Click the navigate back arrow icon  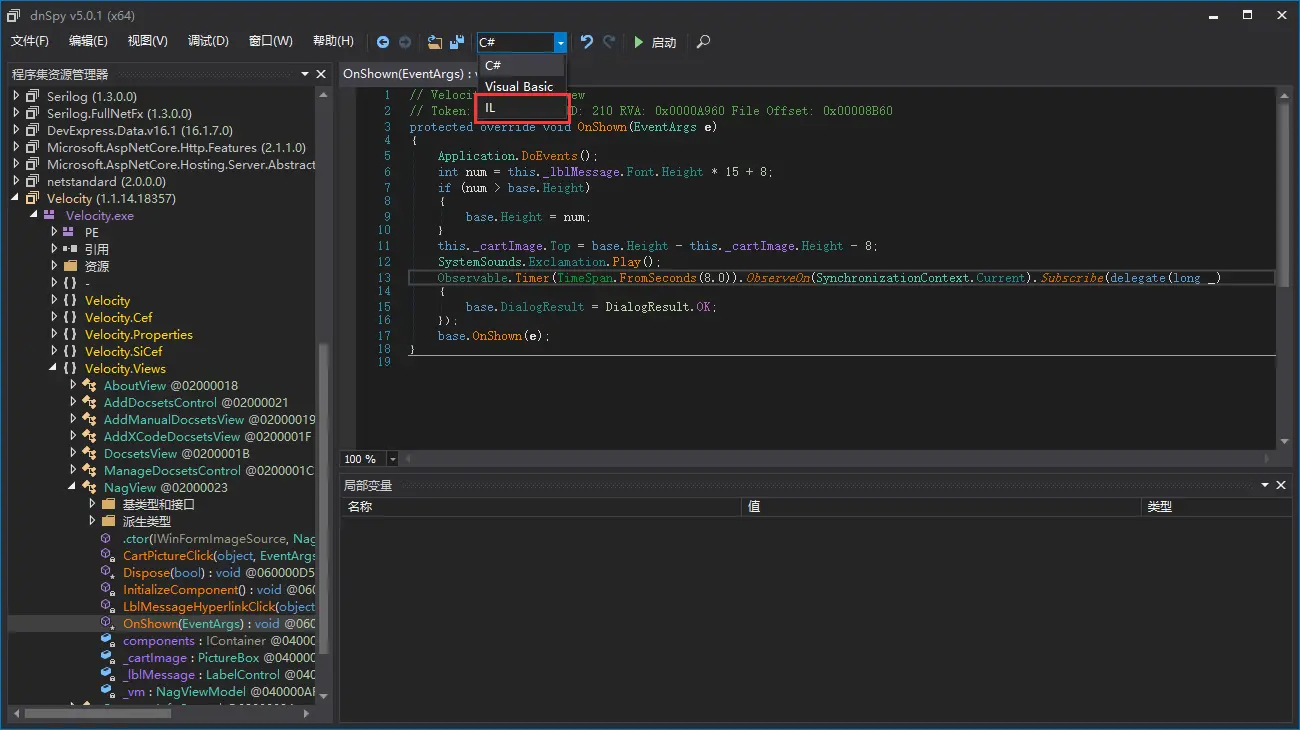383,42
